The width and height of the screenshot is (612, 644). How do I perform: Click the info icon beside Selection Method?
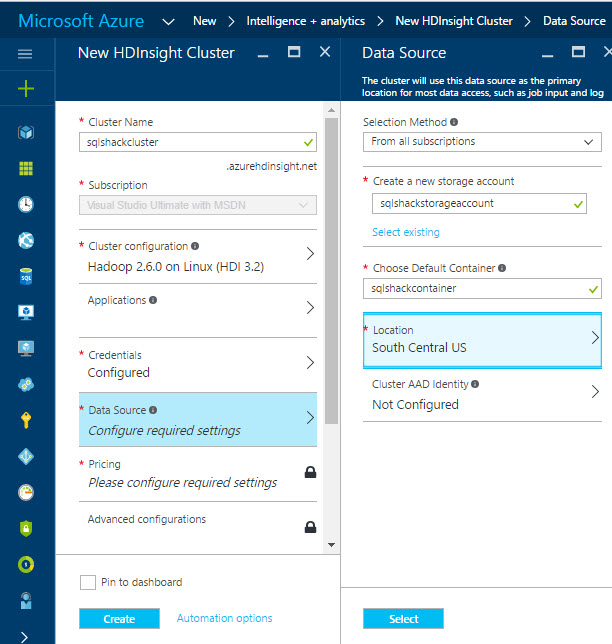tap(454, 122)
